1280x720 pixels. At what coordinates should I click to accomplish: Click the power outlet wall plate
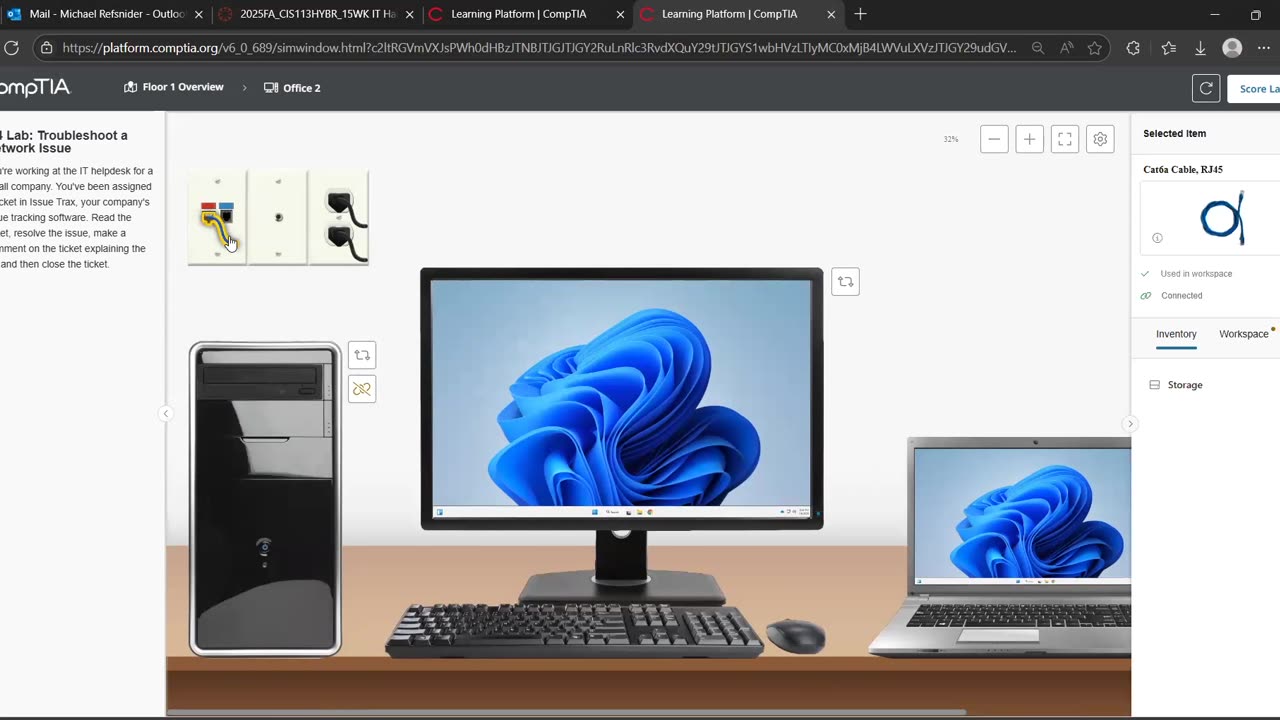click(x=339, y=217)
